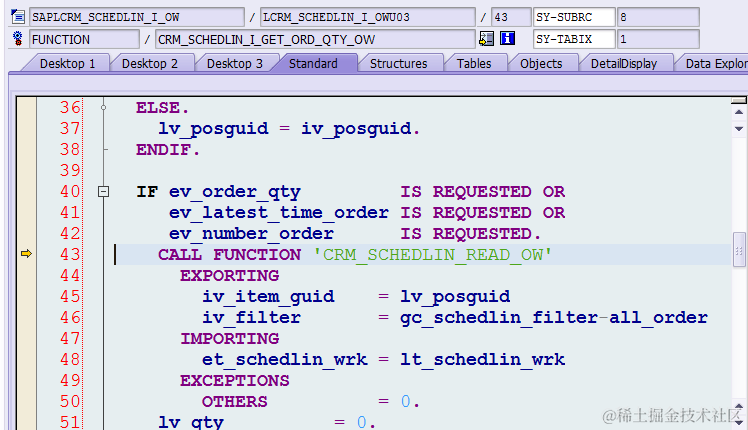This screenshot has height=430, width=748.
Task: Click lt_schedlin_wrk variable on line 48
Action: 482,359
